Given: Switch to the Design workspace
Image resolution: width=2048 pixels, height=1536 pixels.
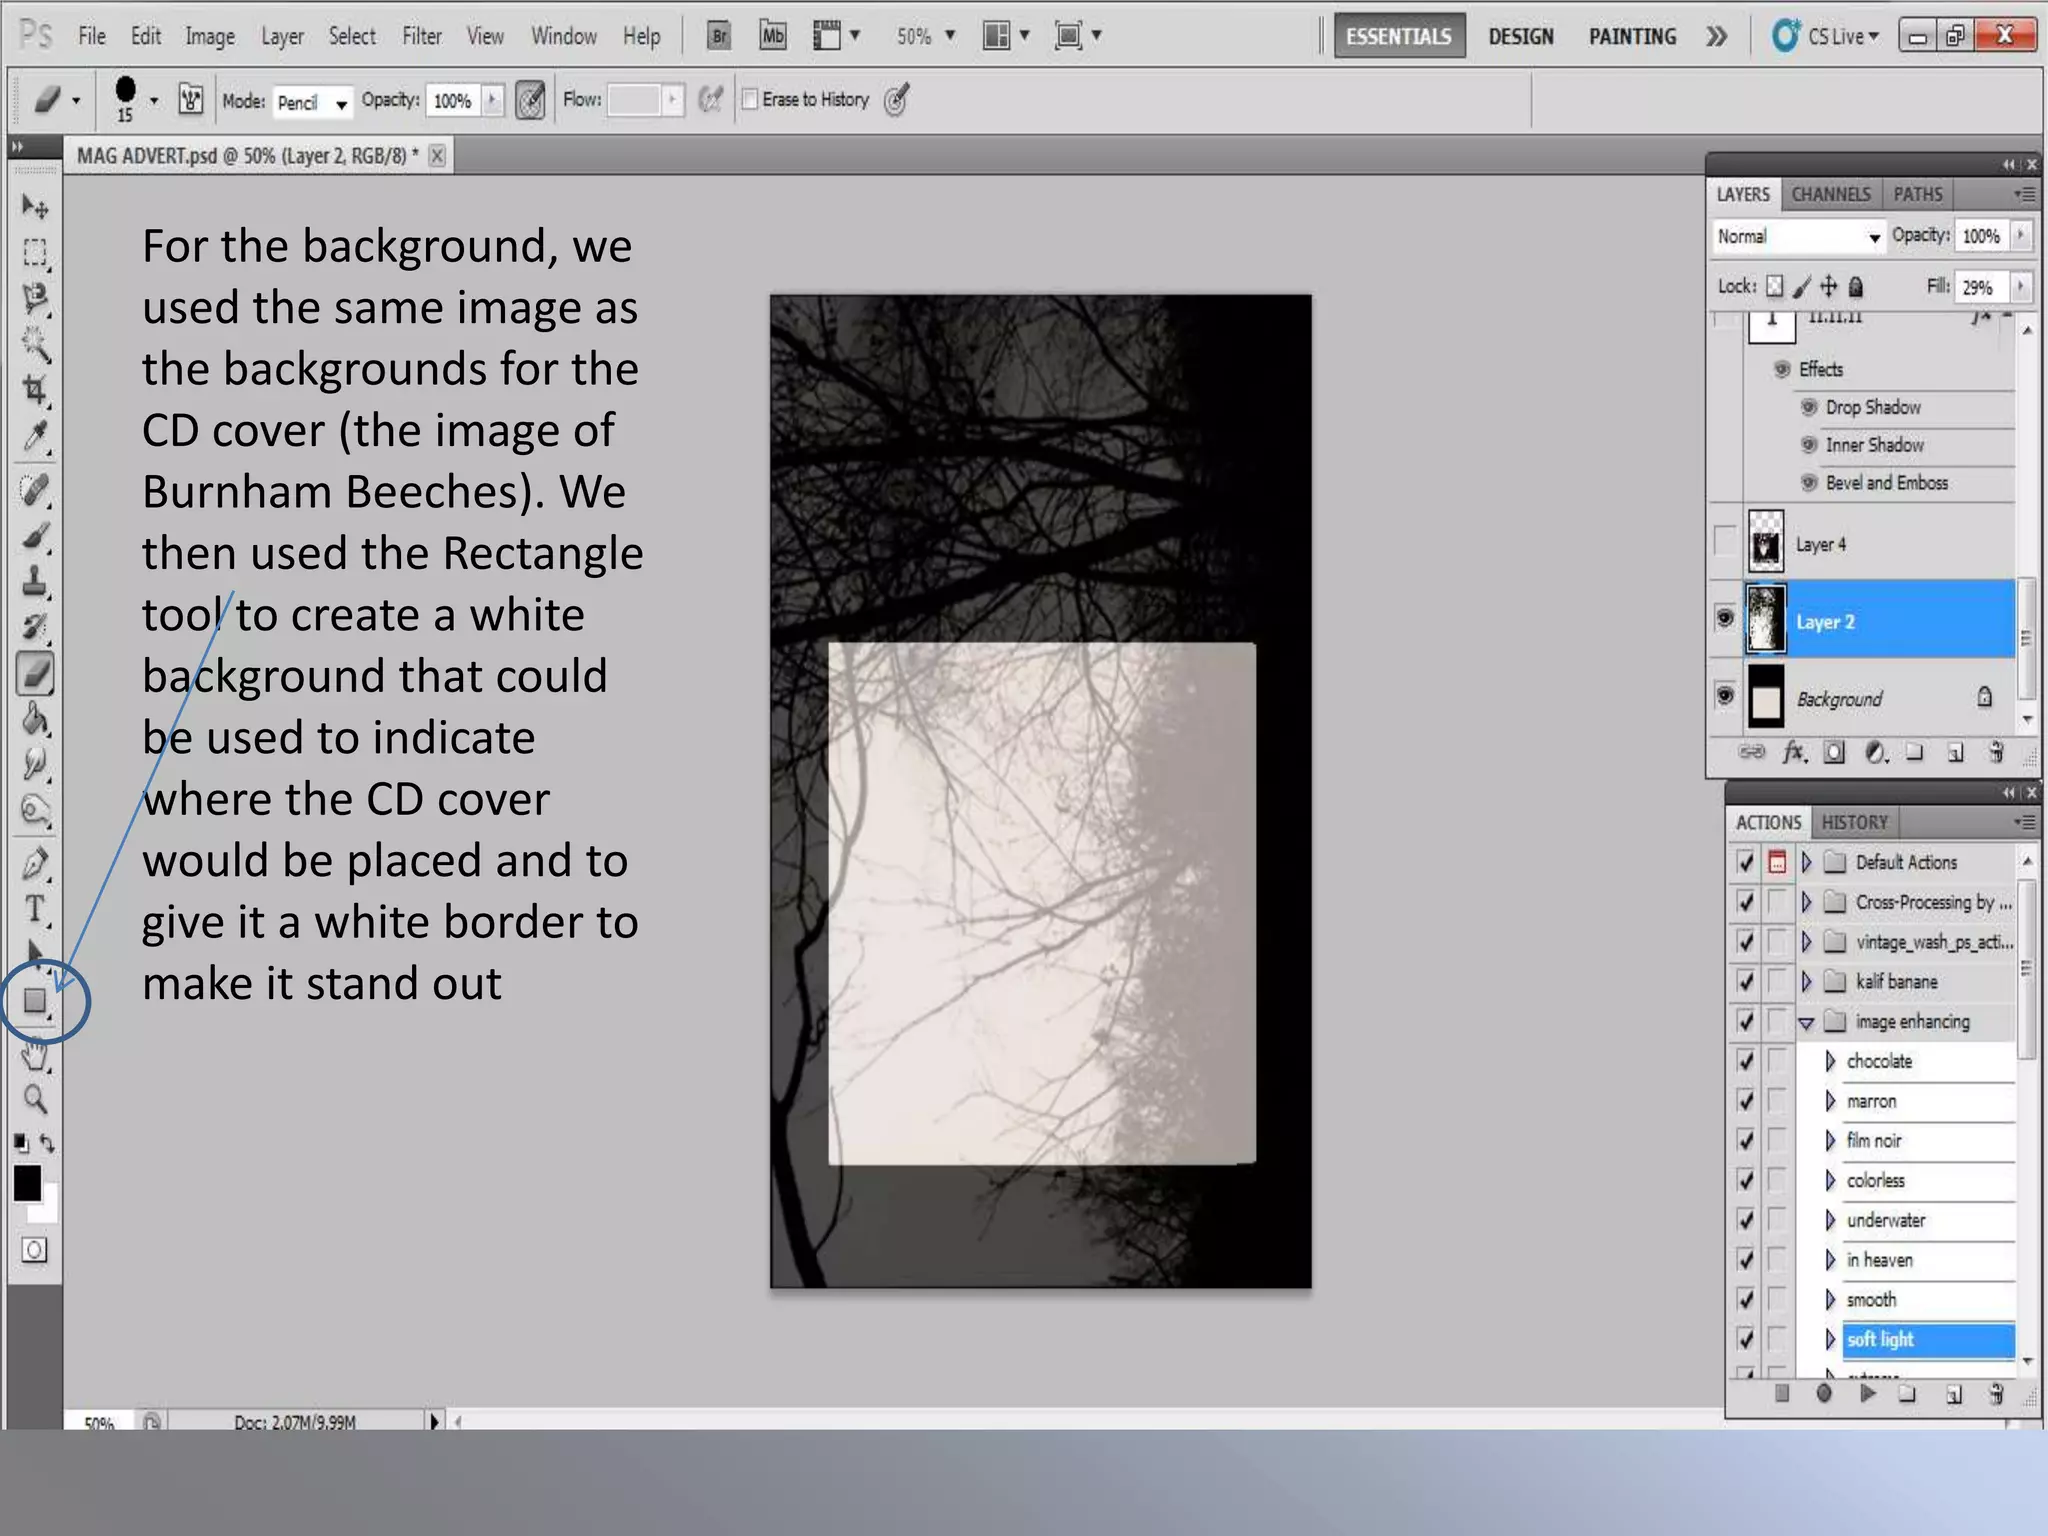Looking at the screenshot, I should [1520, 37].
